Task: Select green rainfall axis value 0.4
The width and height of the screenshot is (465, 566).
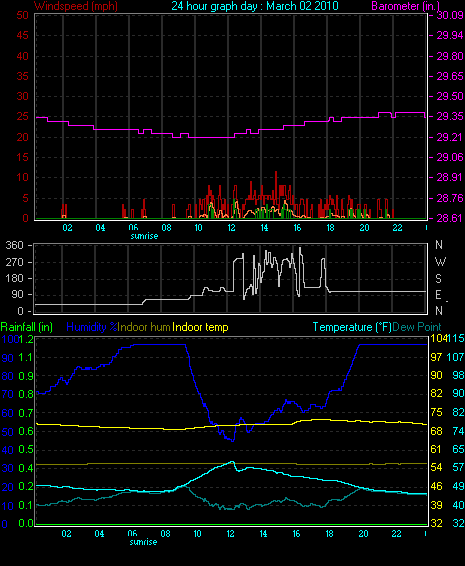Action: pos(26,468)
